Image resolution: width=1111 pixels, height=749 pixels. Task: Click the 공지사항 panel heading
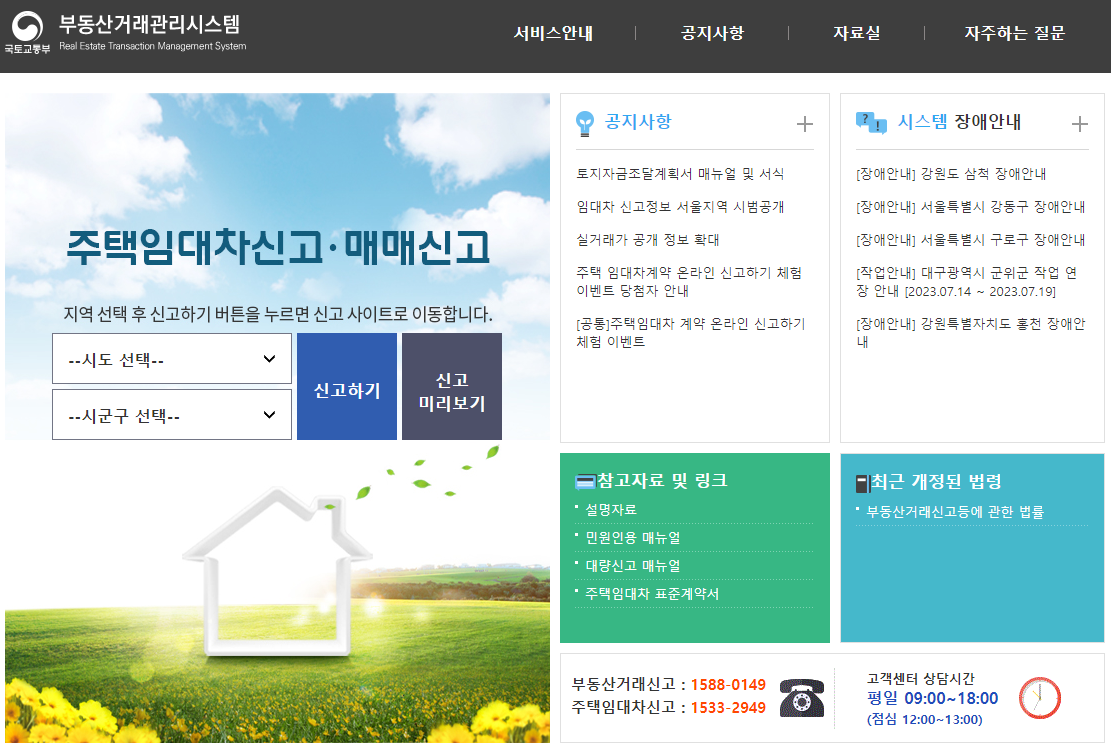point(638,122)
